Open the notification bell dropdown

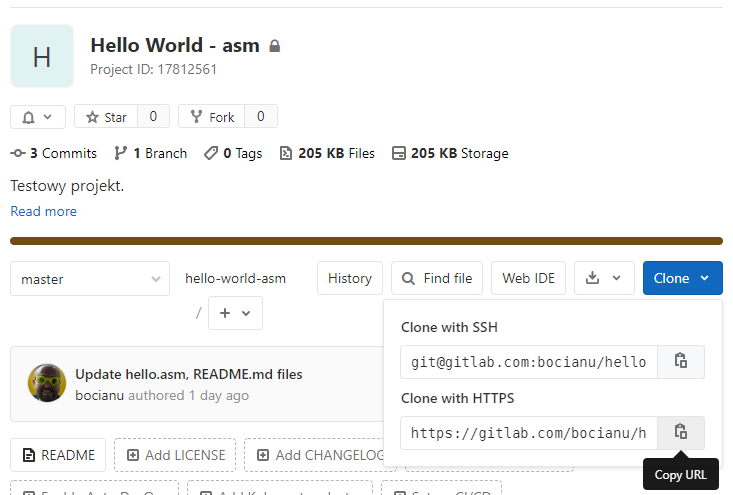point(38,116)
